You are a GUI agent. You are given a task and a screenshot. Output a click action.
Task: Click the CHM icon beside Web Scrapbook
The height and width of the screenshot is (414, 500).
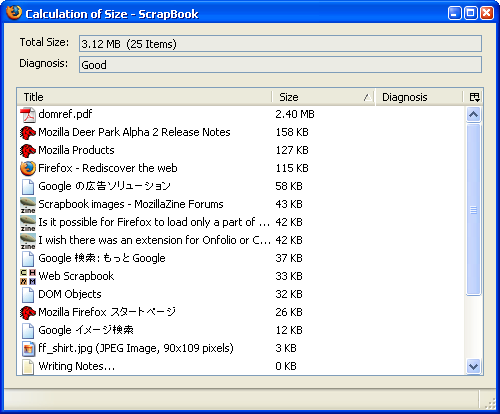tap(28, 277)
